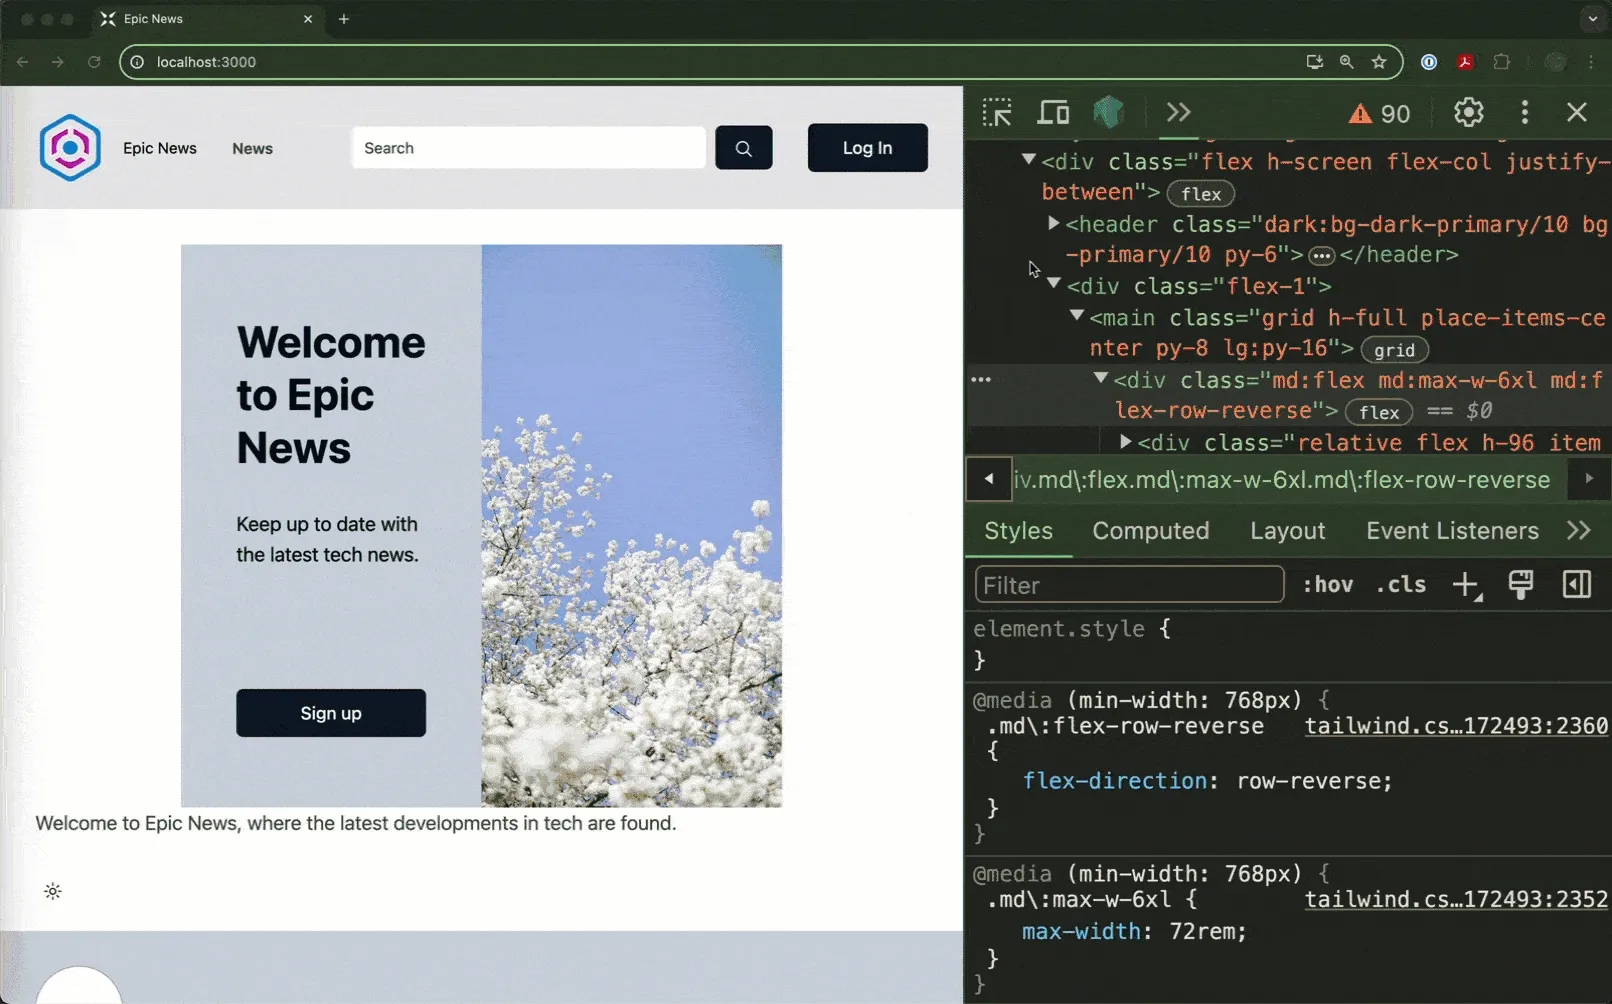
Task: Add a new style rule plus icon
Action: tap(1466, 585)
